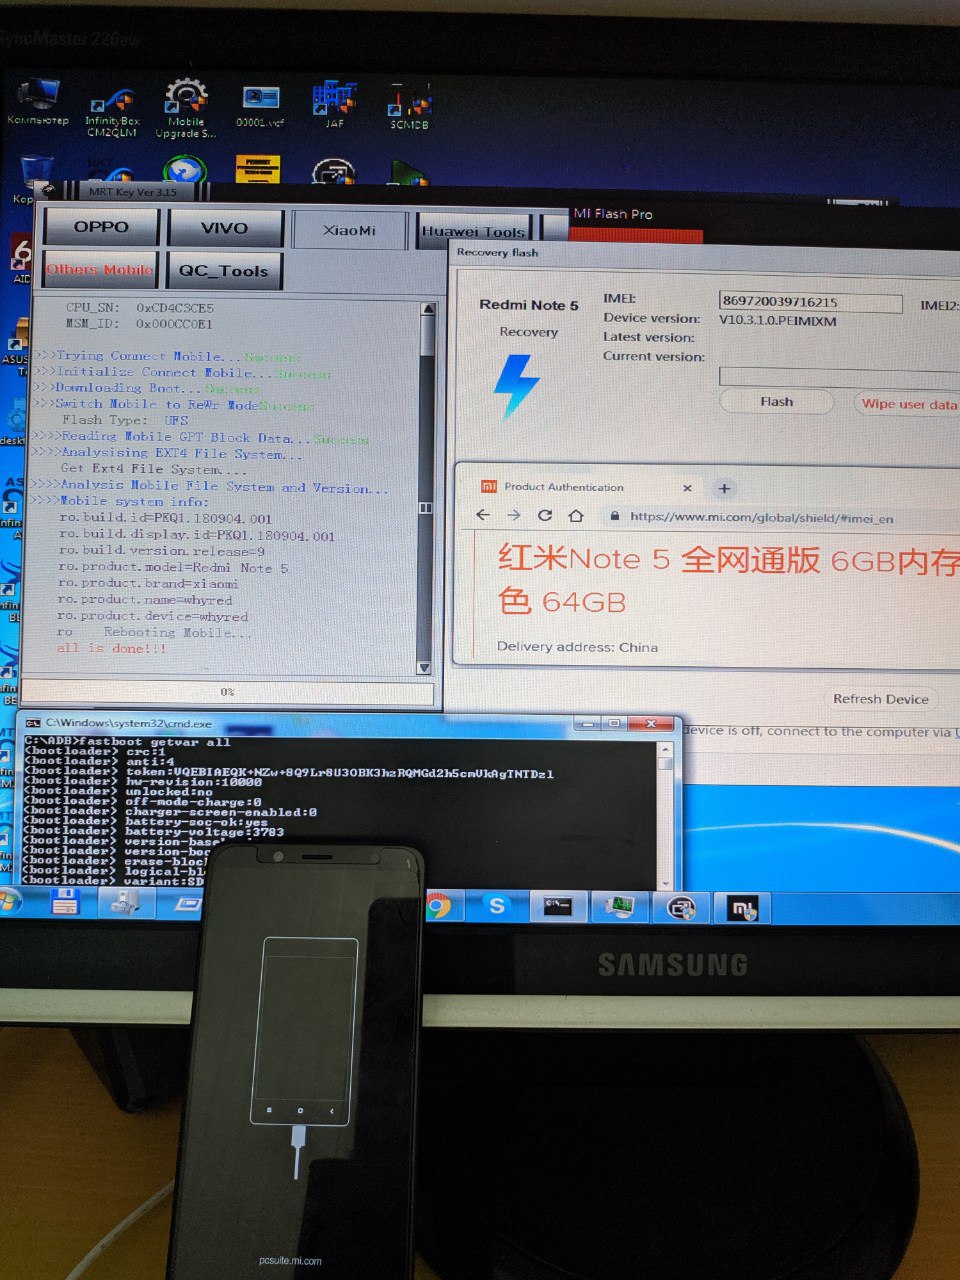Image resolution: width=960 pixels, height=1280 pixels.
Task: Open the JAF desktop shortcut
Action: (x=334, y=104)
